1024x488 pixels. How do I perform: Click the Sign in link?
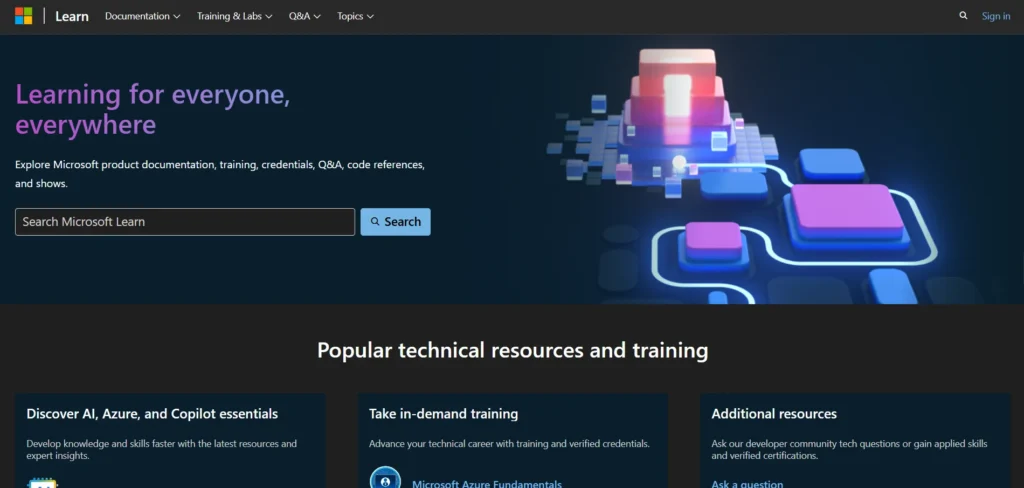[996, 16]
